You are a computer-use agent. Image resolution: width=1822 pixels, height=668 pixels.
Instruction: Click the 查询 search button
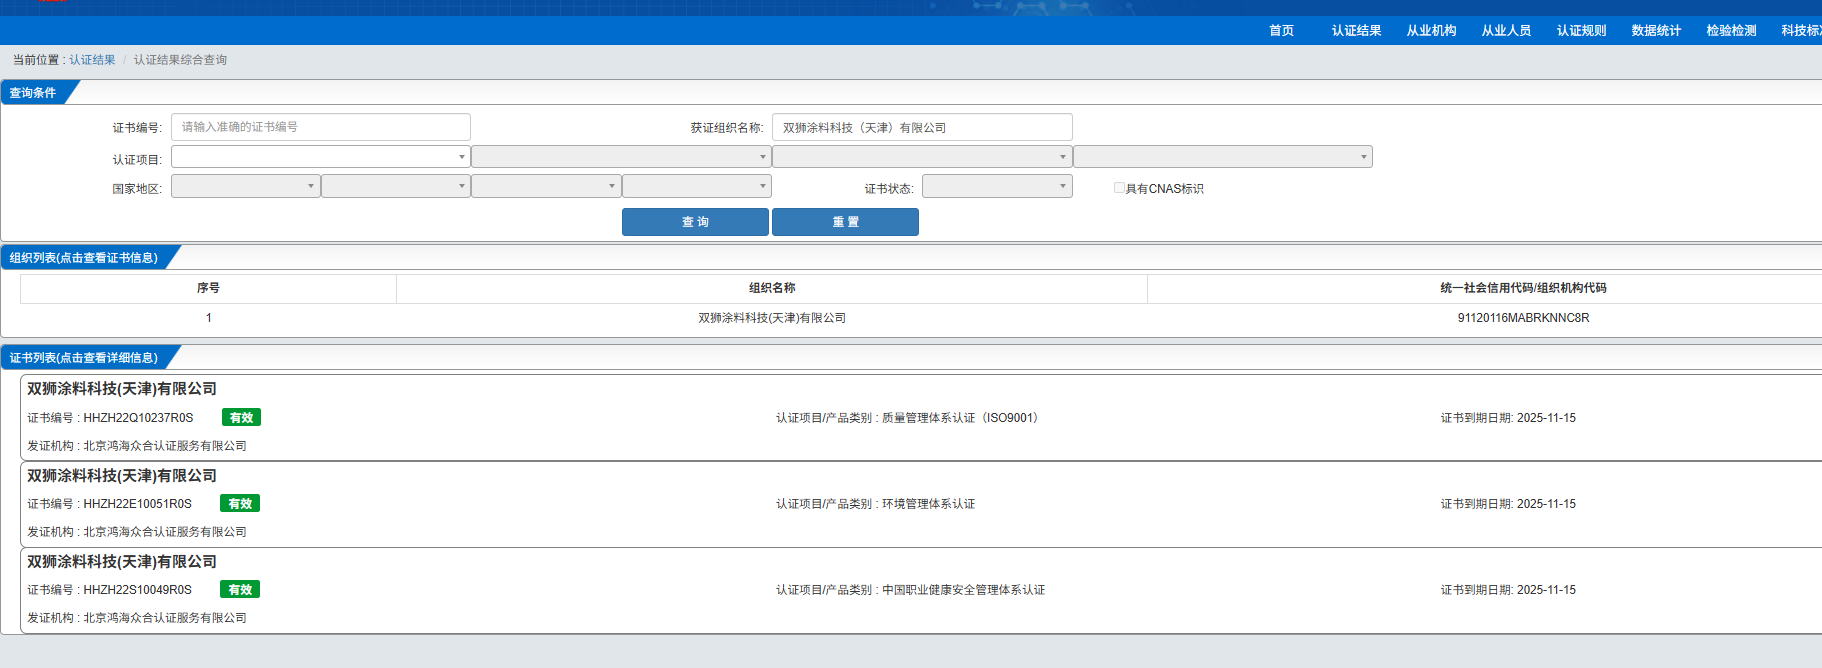(695, 222)
